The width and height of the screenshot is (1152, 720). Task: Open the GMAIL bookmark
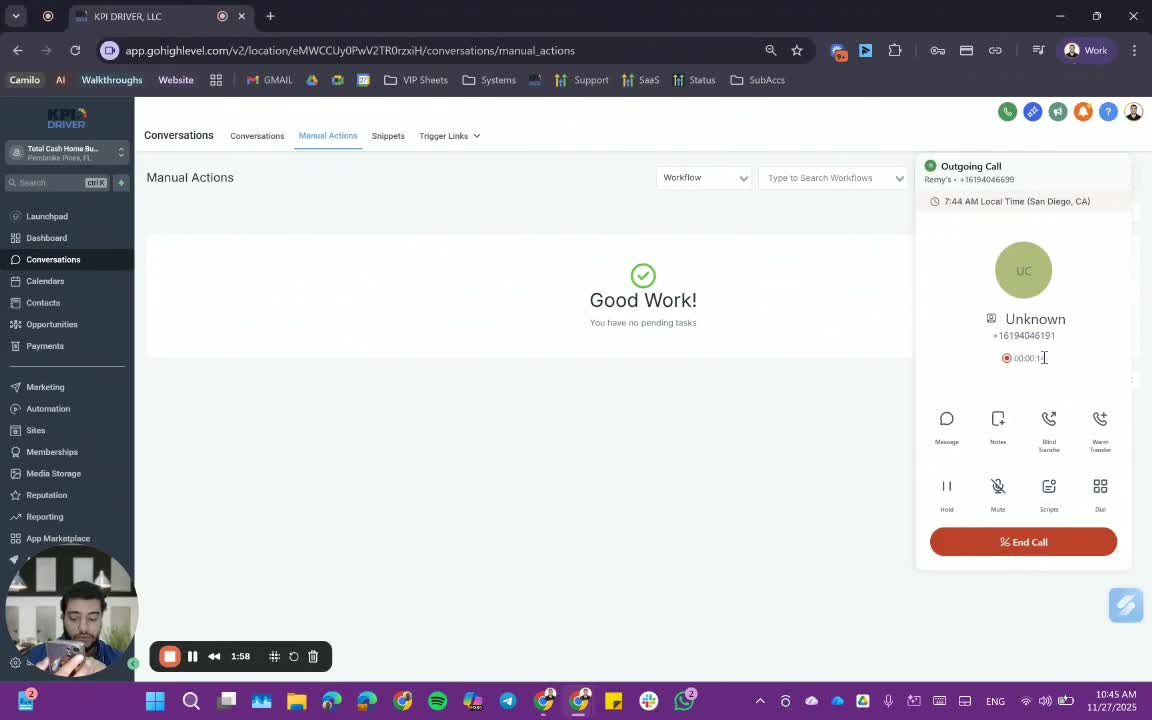pos(270,80)
